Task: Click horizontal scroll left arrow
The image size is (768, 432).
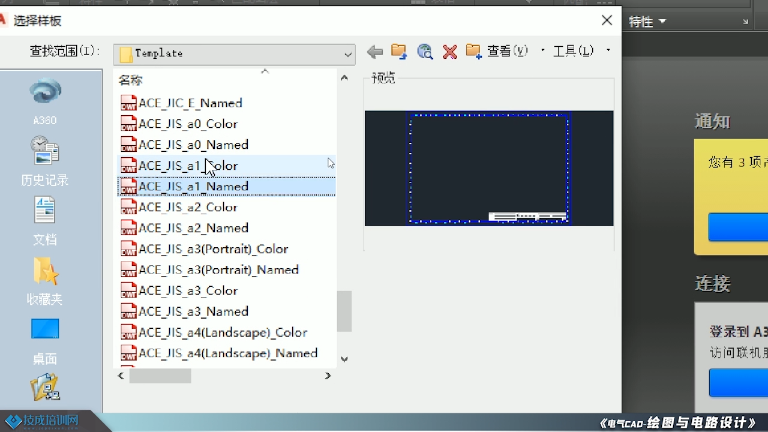Action: point(121,376)
